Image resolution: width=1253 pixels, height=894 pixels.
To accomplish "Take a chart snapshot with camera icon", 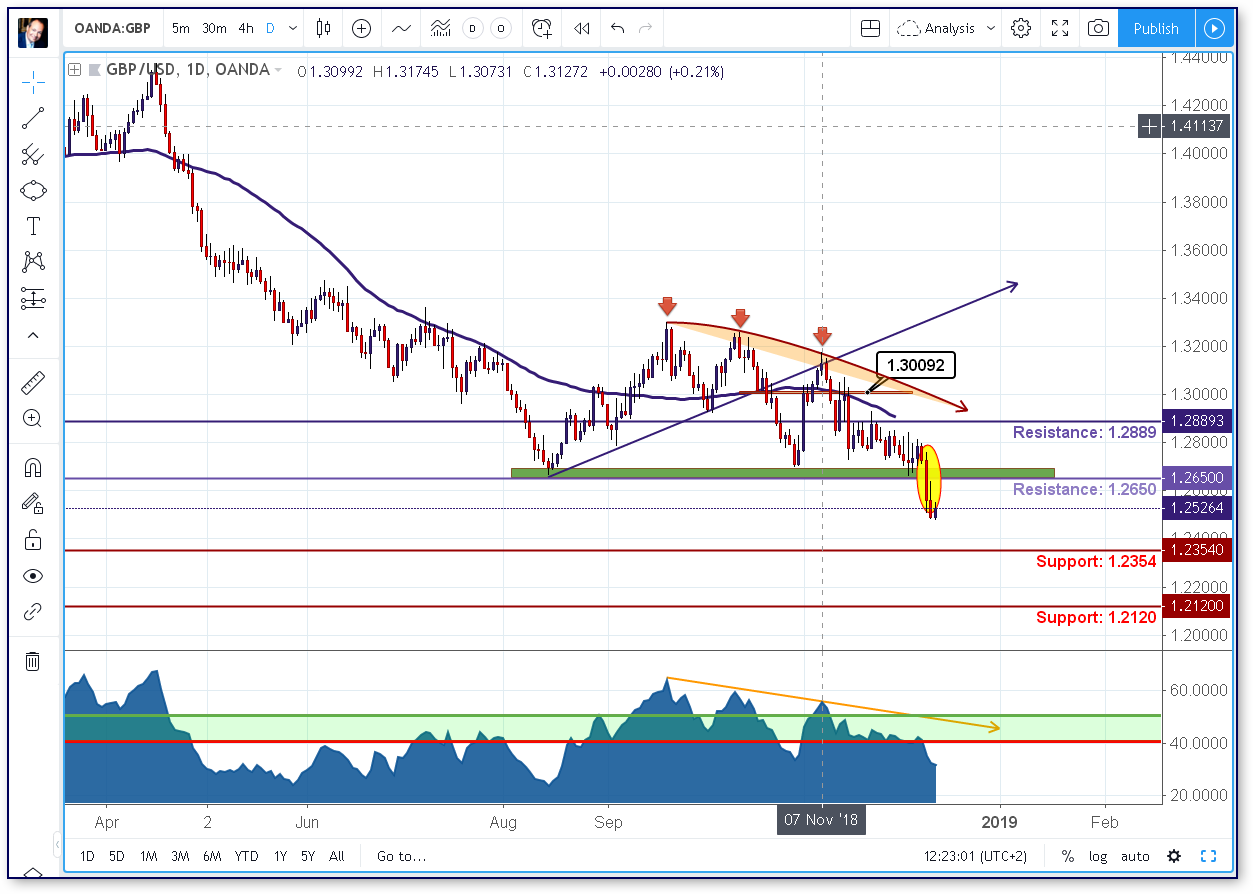I will [1098, 28].
